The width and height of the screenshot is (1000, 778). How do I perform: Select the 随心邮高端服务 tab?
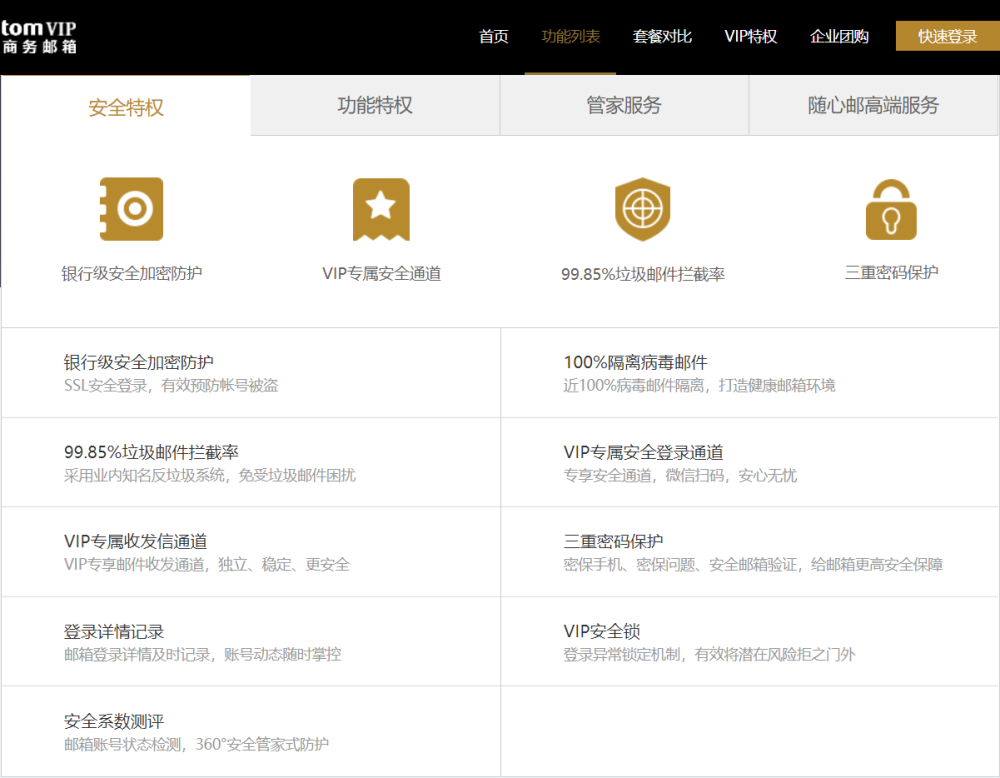tap(873, 104)
